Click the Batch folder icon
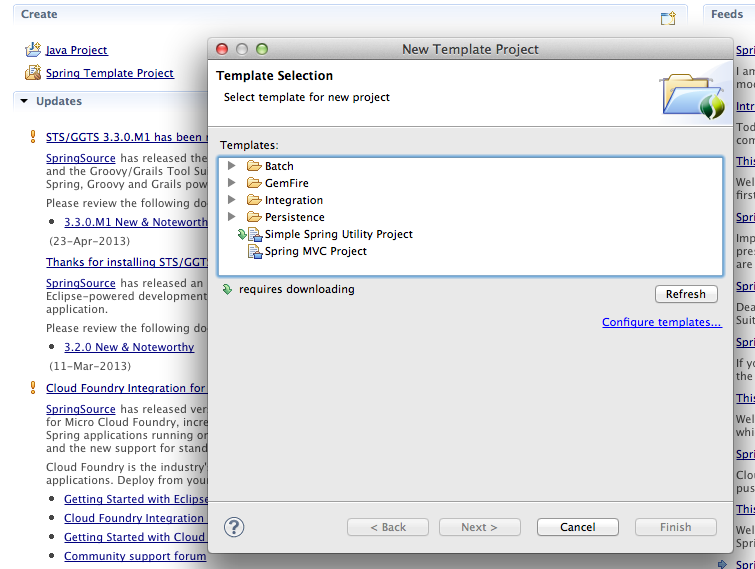 [x=254, y=166]
